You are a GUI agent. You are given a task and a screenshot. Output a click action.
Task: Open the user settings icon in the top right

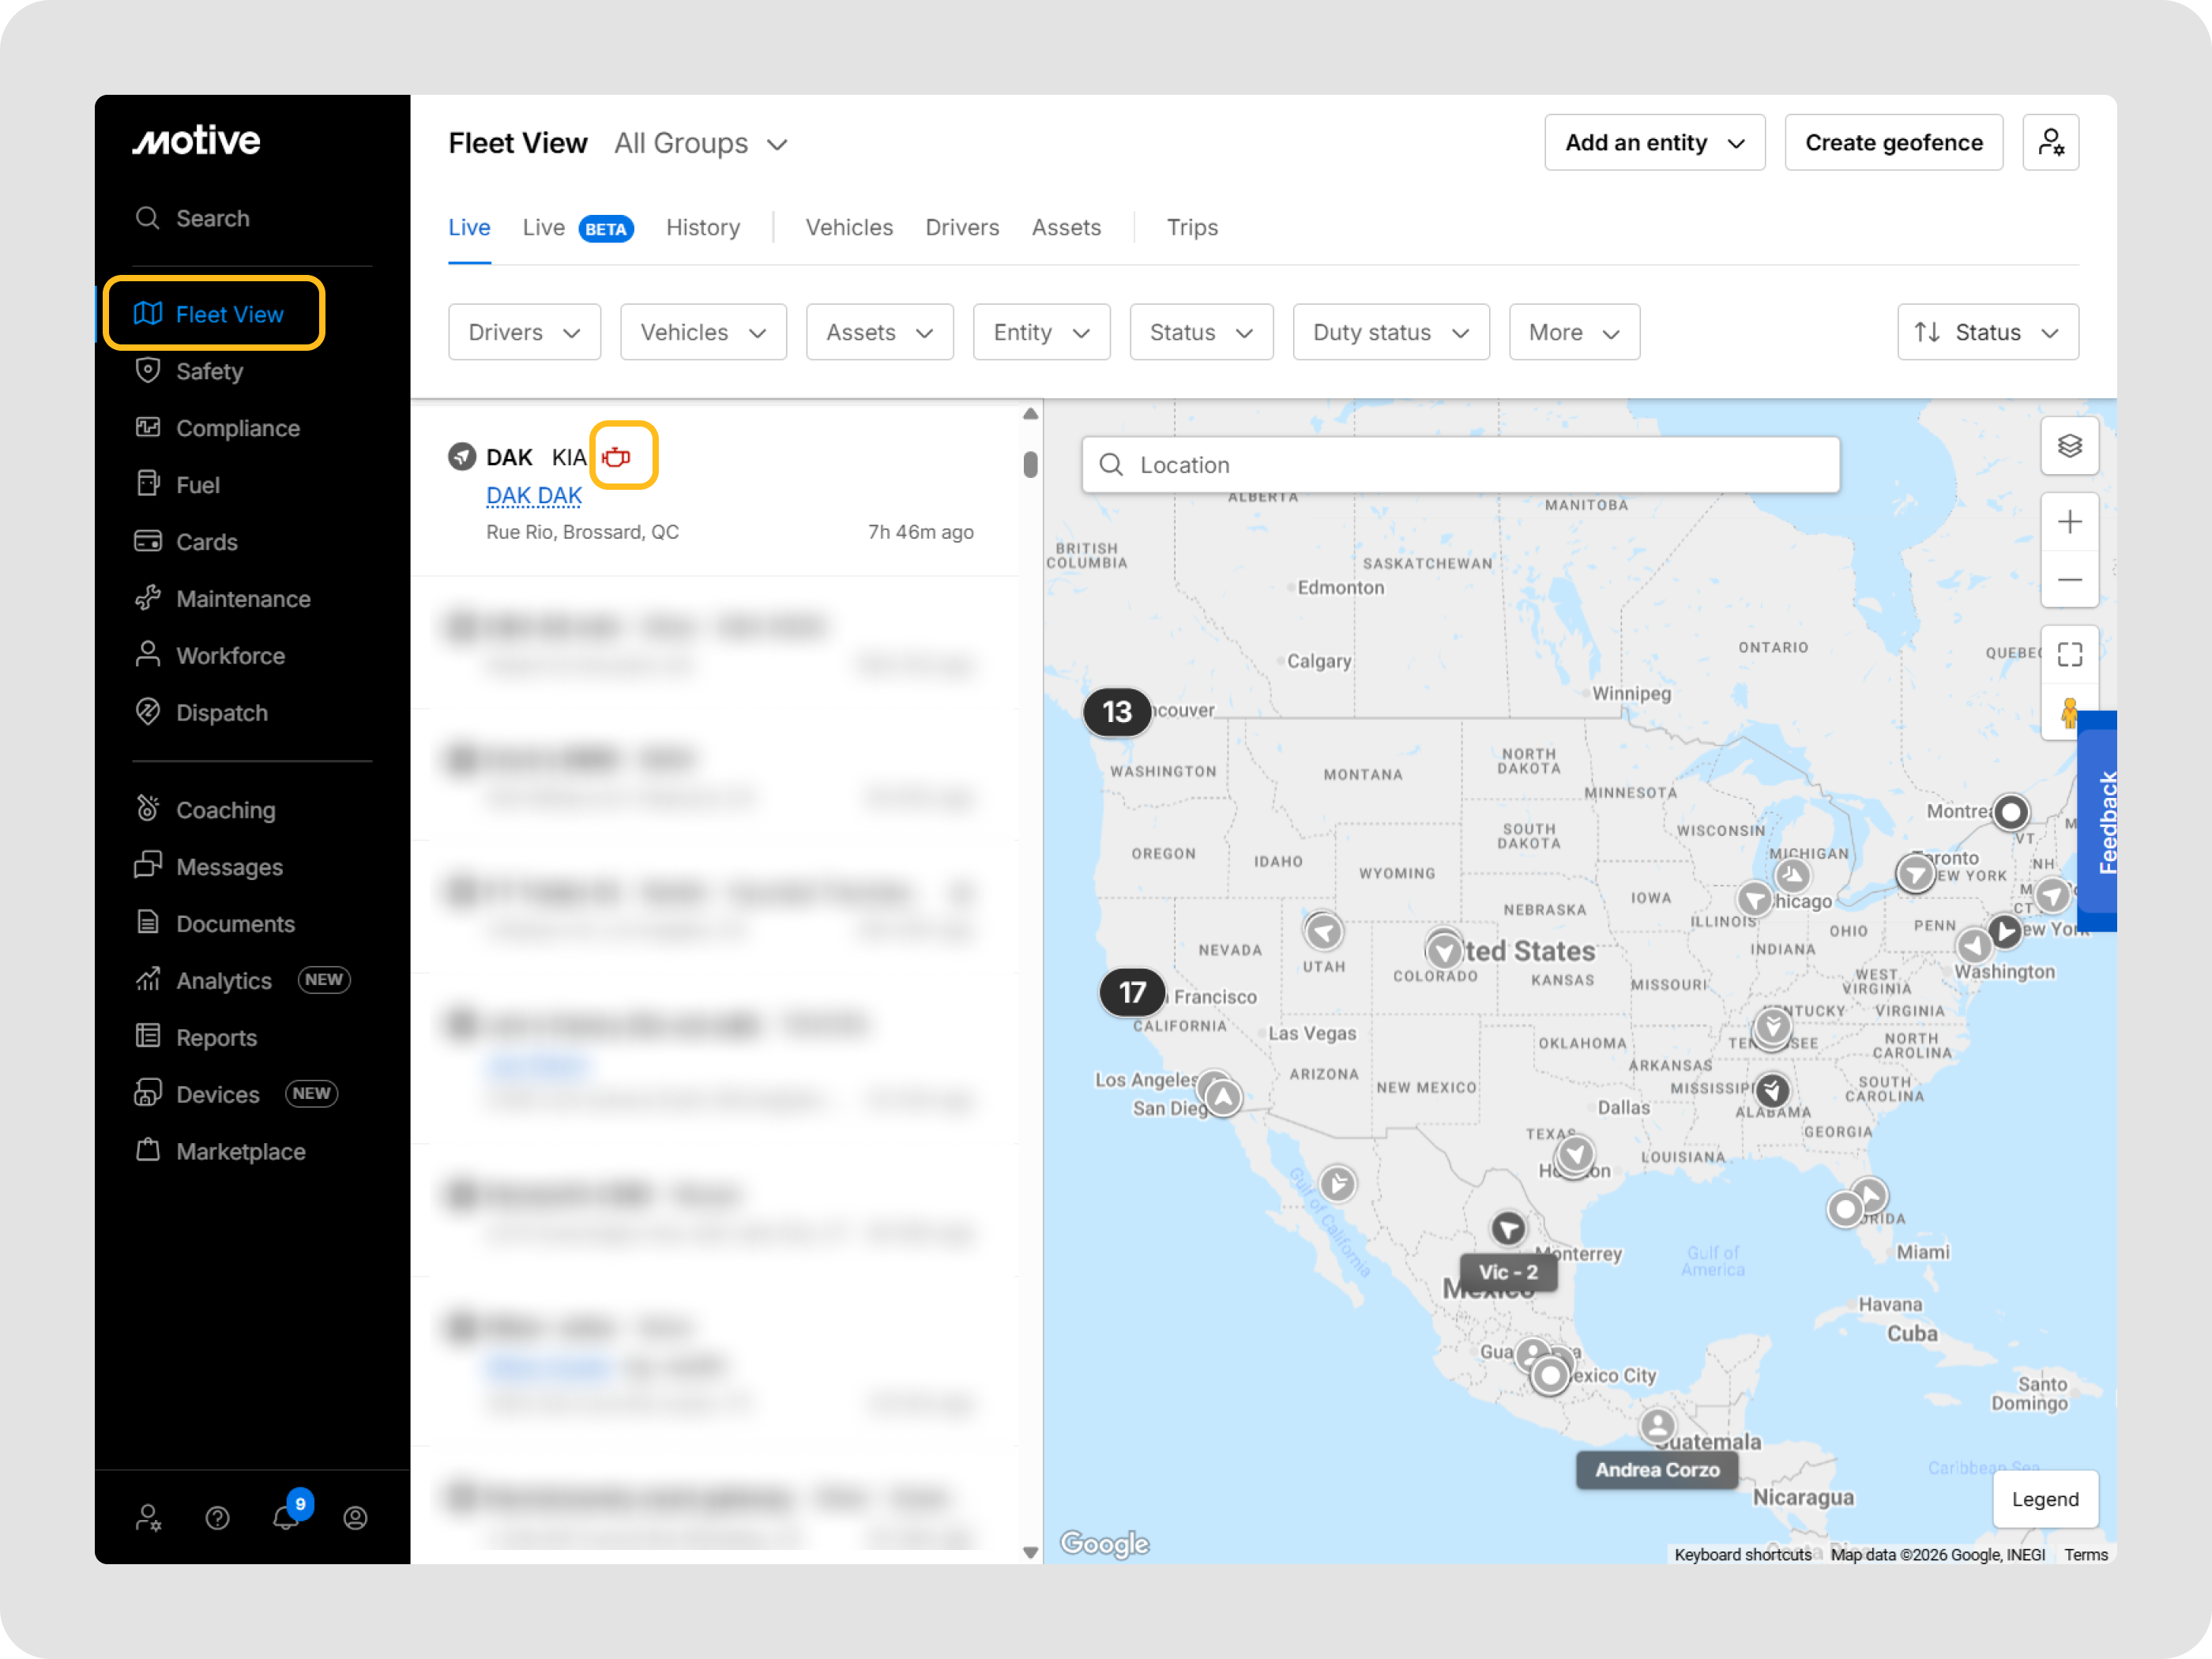[x=2050, y=143]
